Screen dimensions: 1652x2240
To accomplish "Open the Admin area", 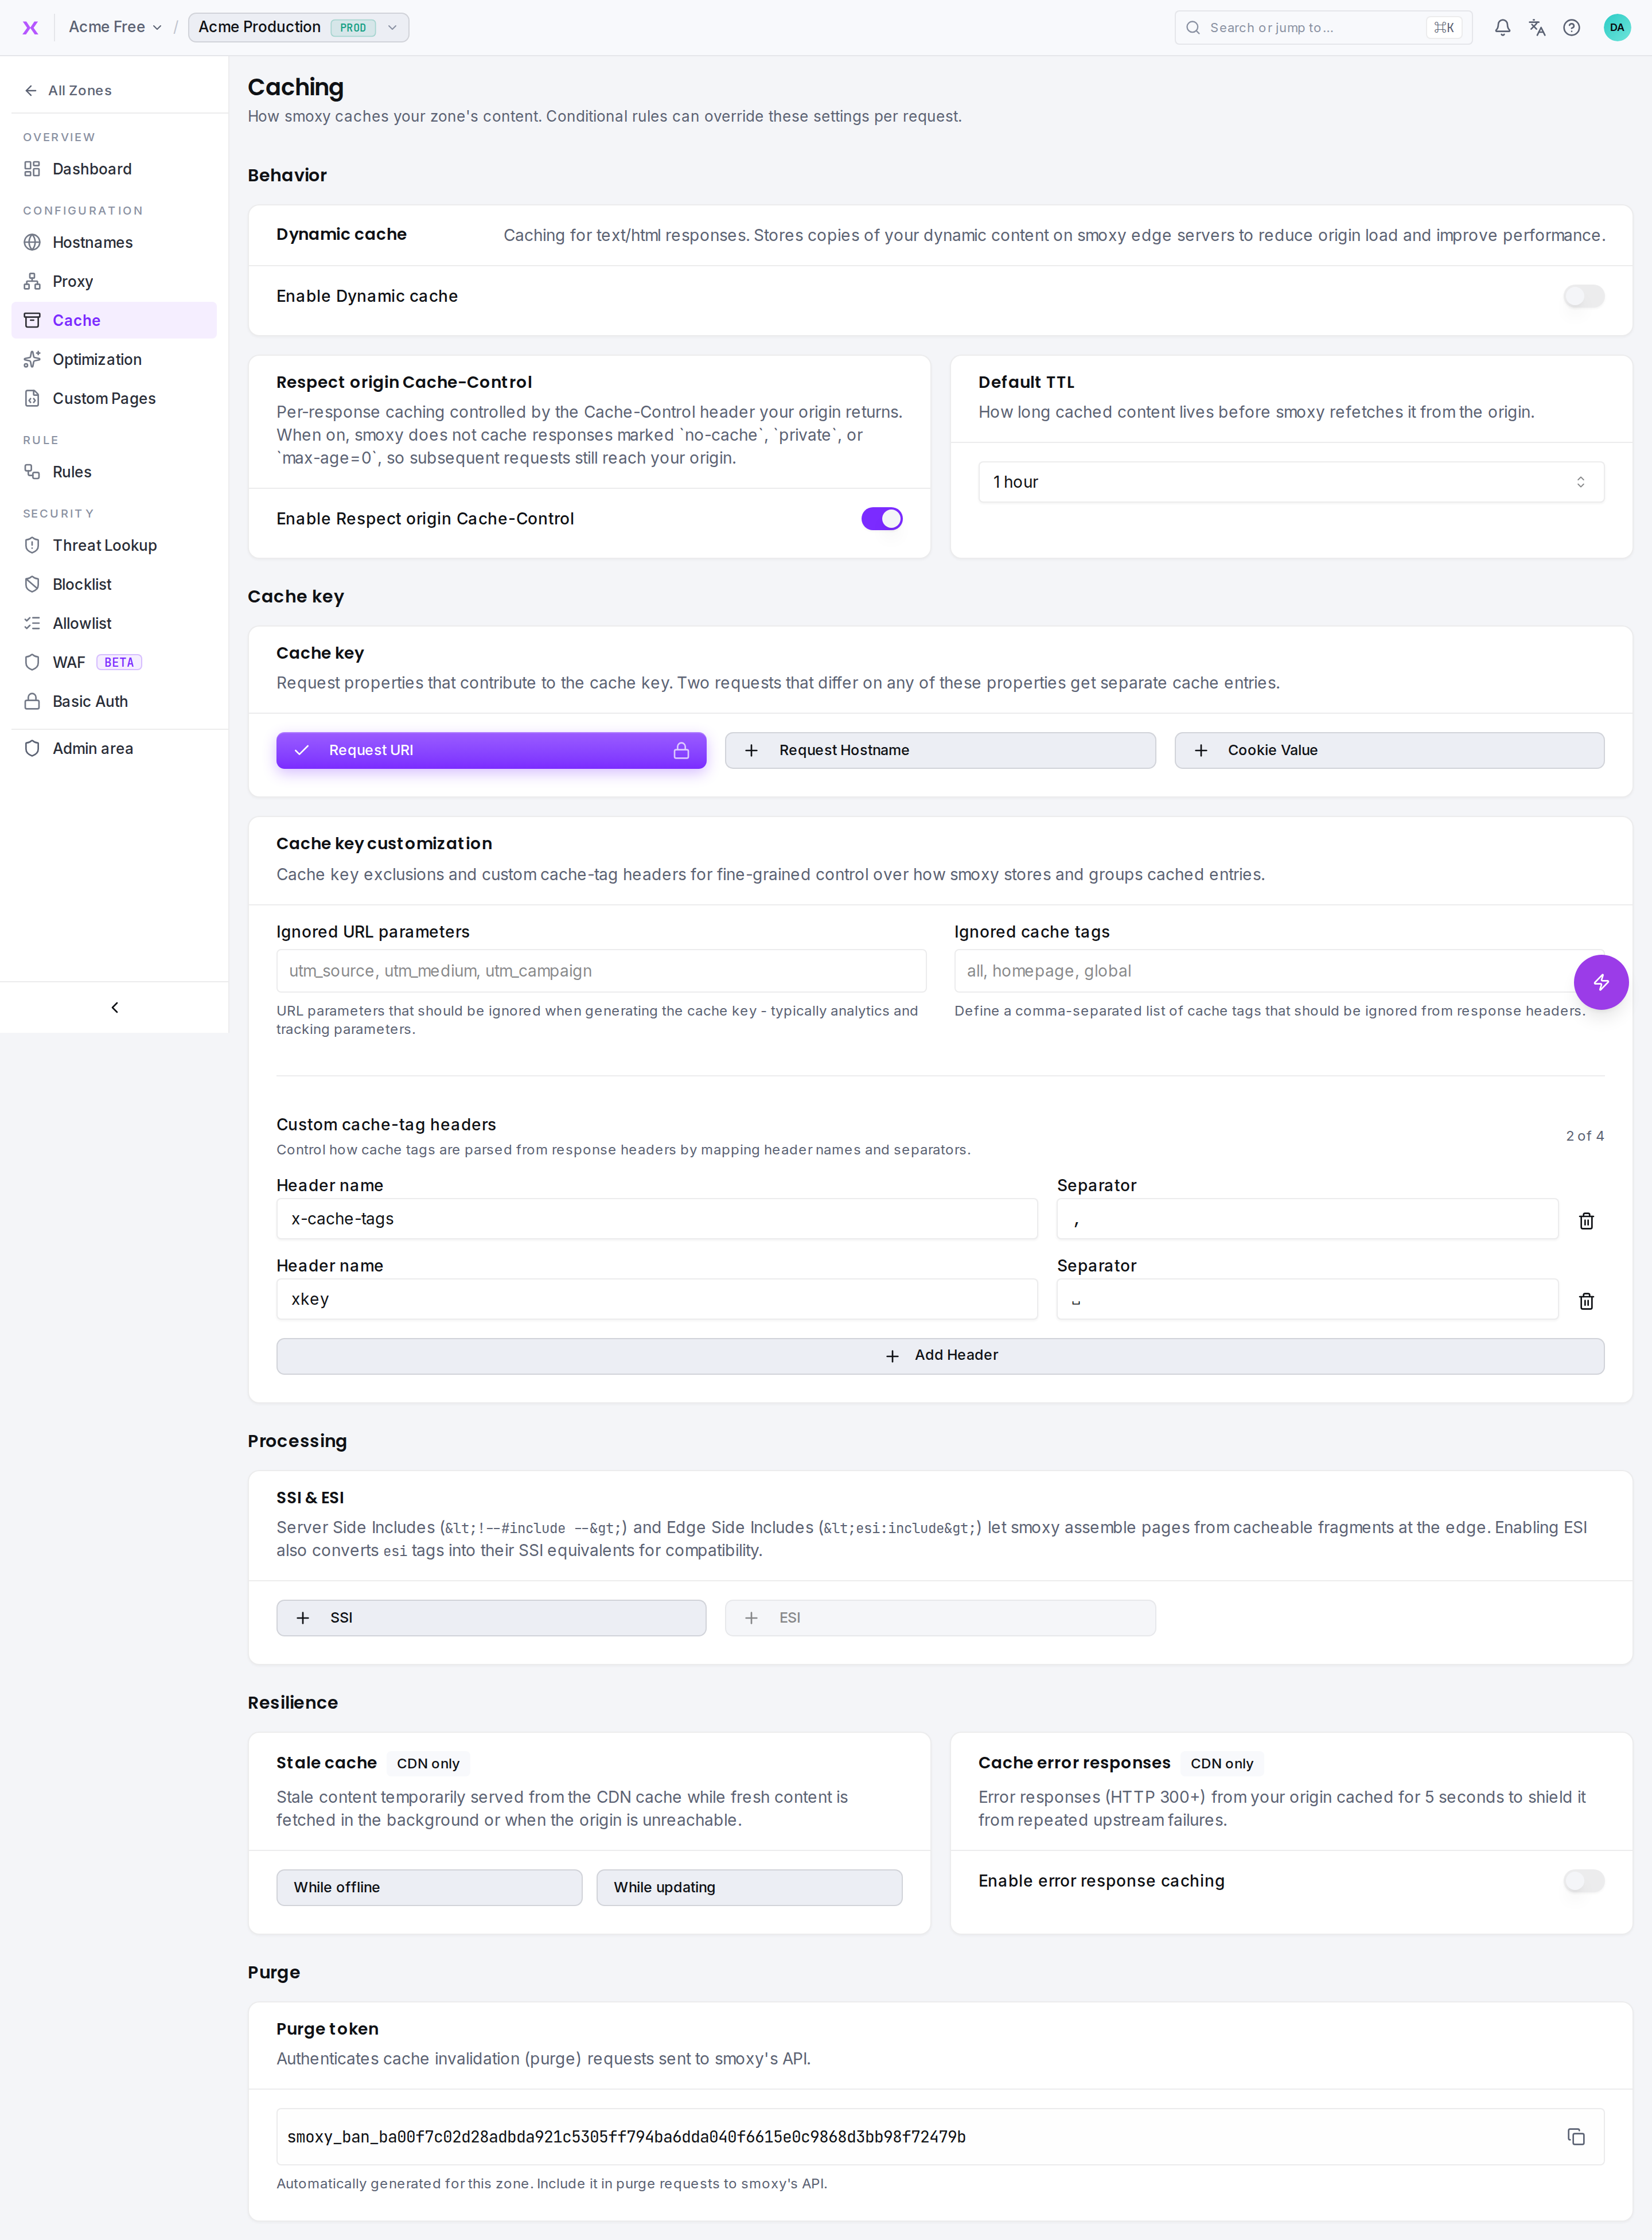I will [114, 748].
